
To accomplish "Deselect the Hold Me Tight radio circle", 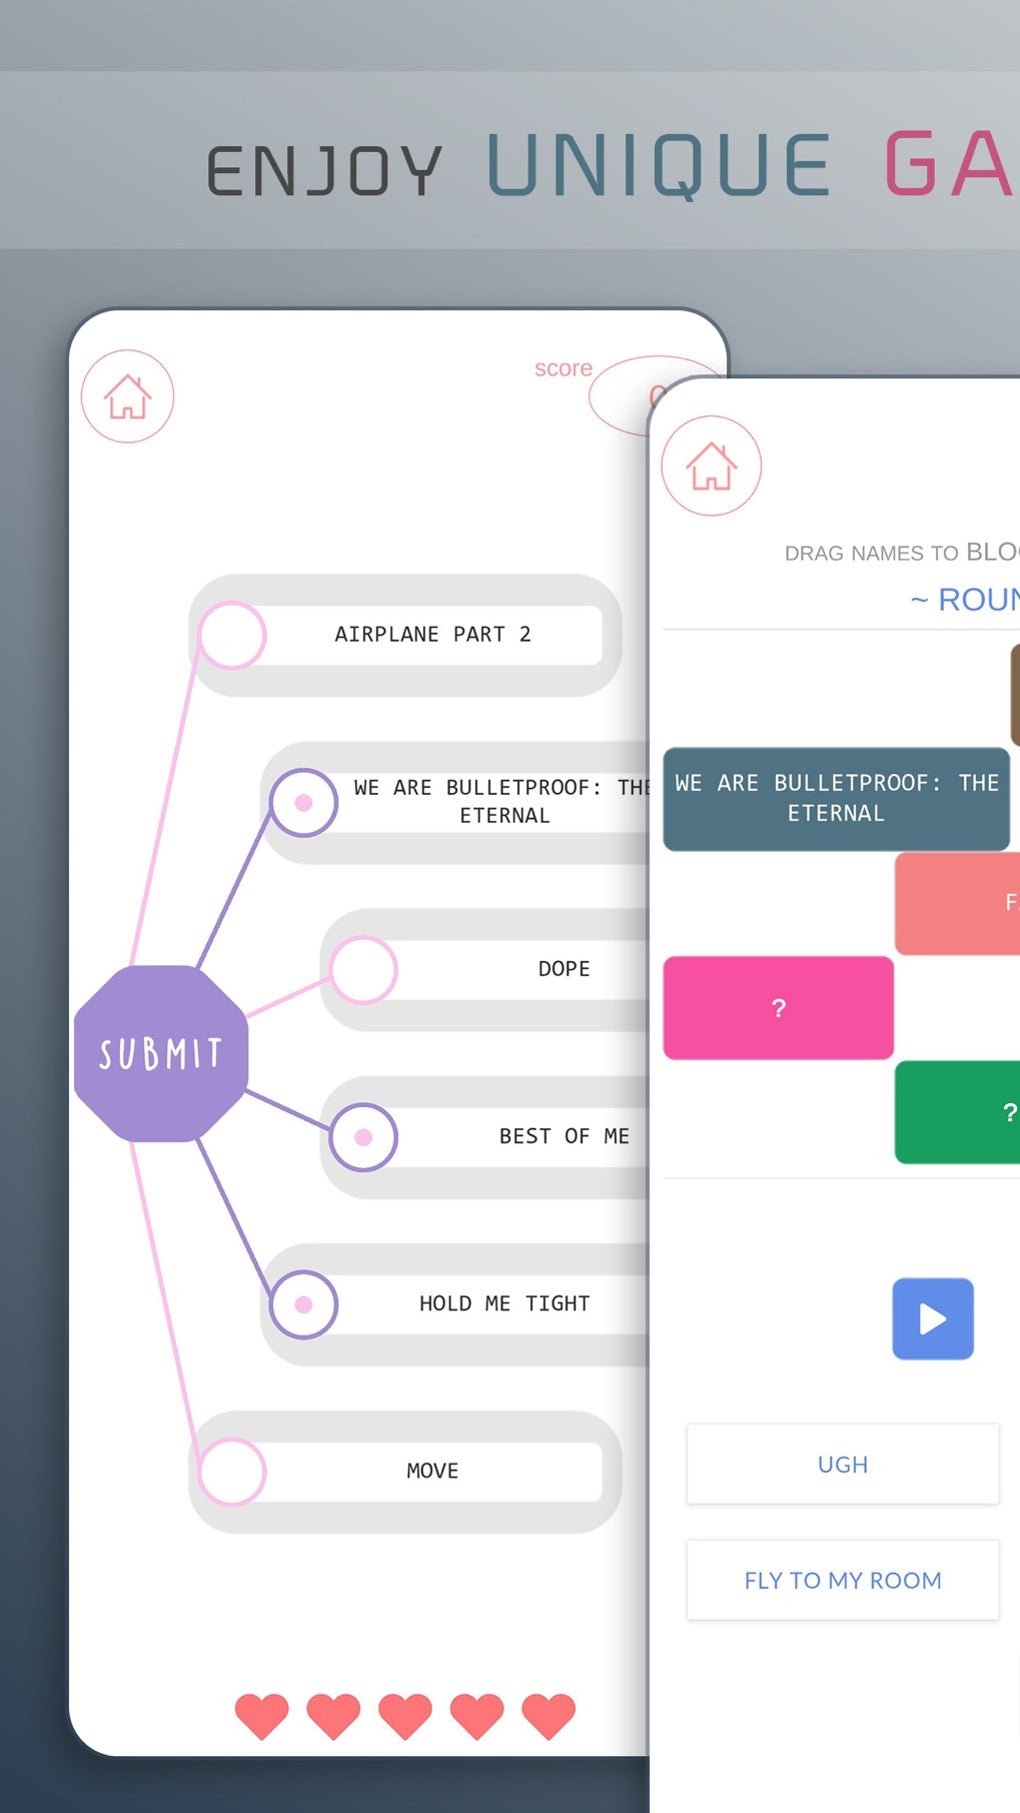I will 304,1304.
